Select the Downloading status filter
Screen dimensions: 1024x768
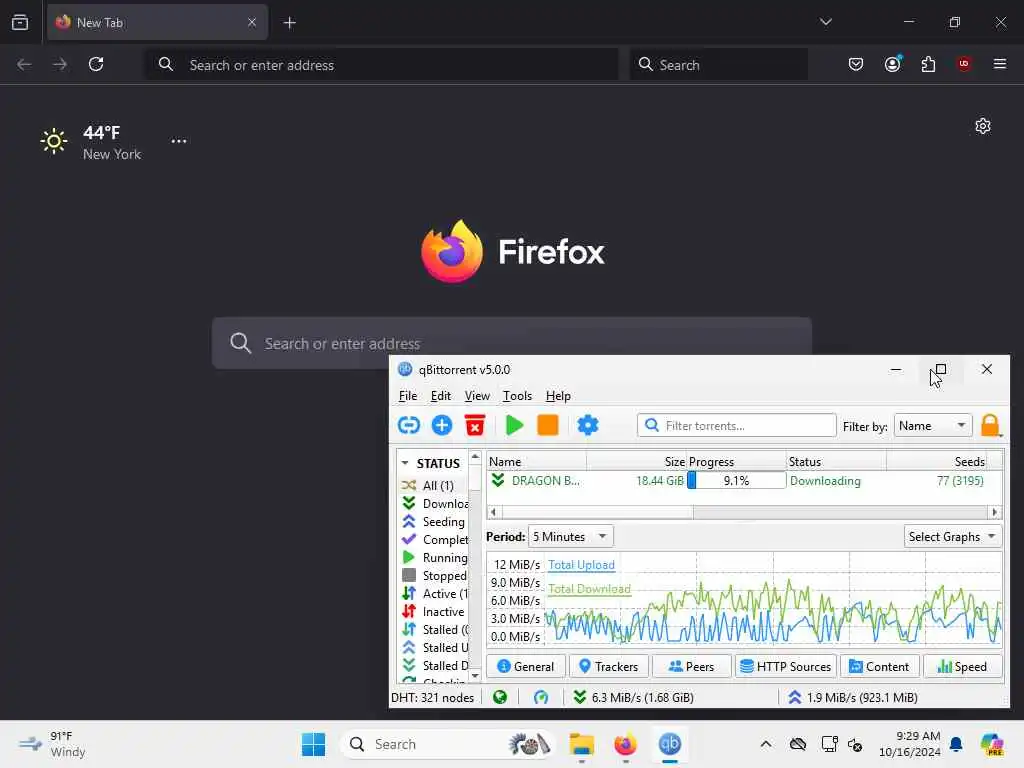click(x=434, y=504)
